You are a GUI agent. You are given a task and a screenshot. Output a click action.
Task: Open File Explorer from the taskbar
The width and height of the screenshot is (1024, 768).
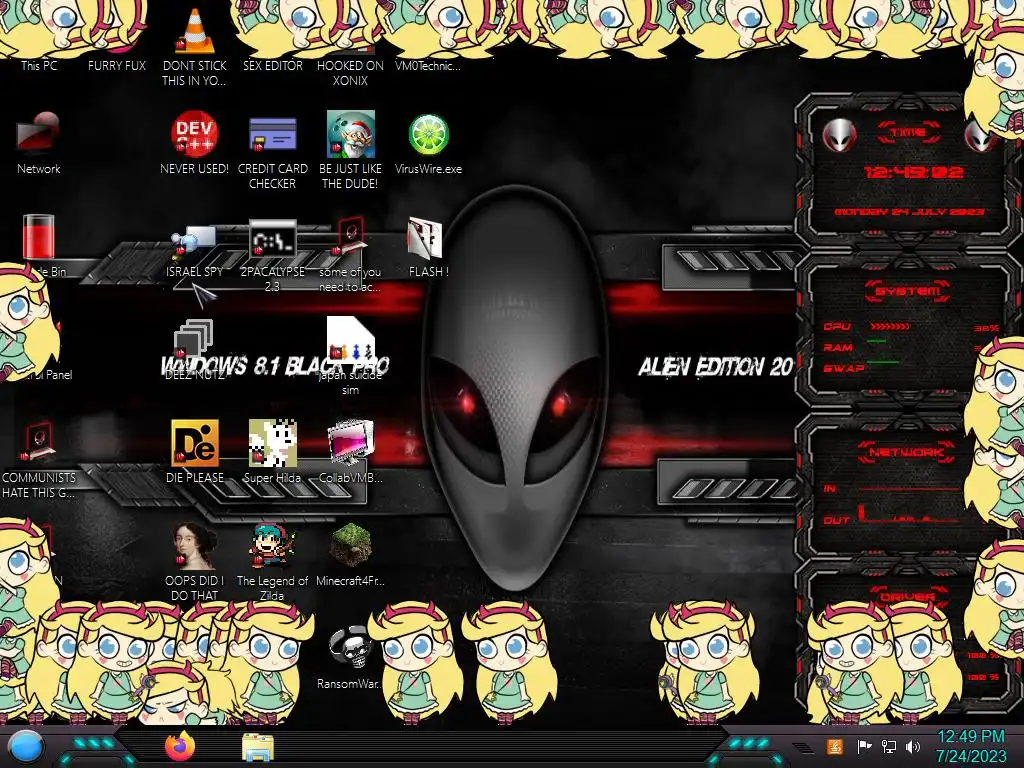tap(258, 747)
